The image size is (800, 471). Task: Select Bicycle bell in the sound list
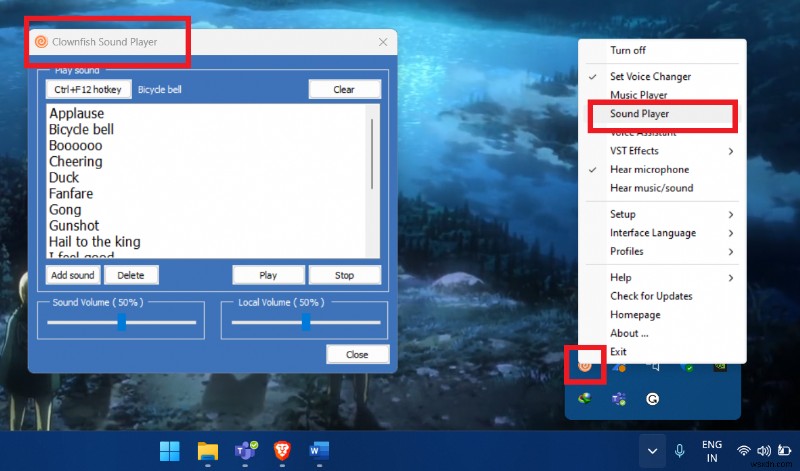[82, 129]
